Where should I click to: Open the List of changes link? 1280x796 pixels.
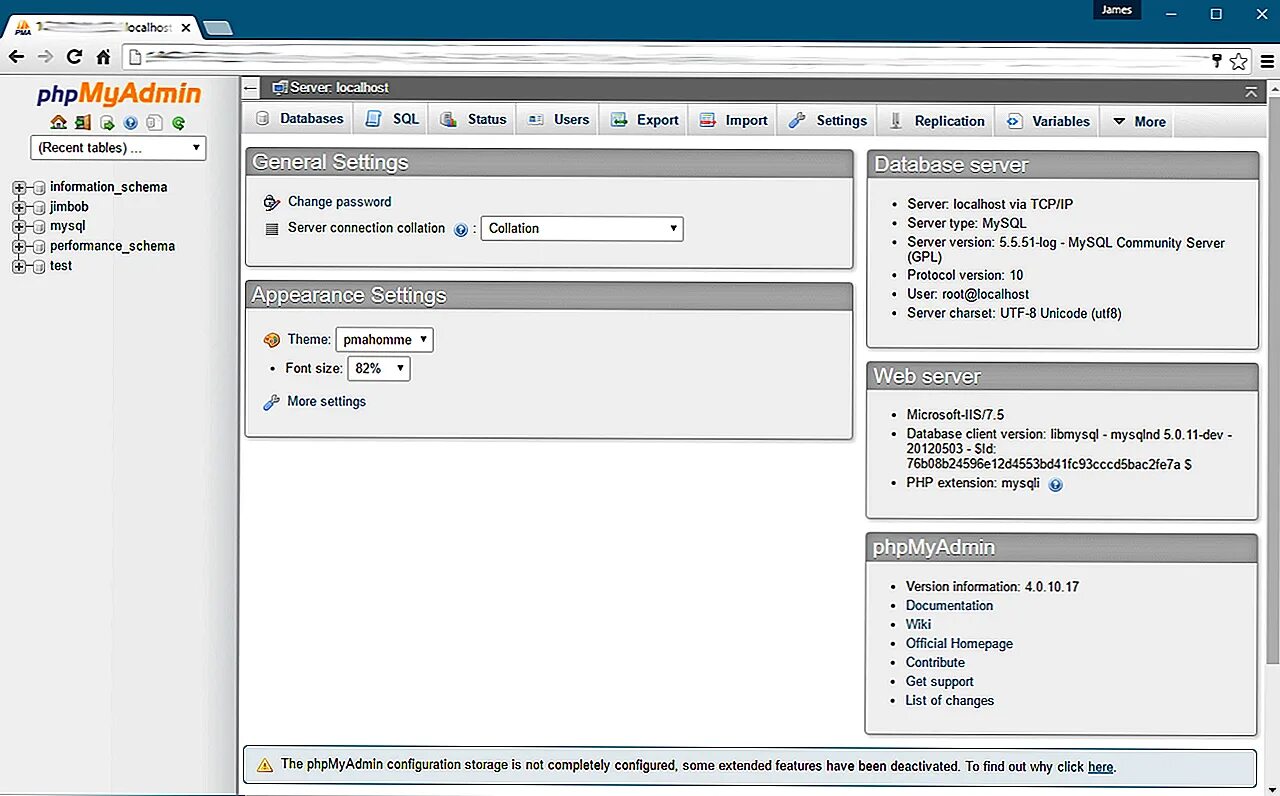[x=949, y=701]
